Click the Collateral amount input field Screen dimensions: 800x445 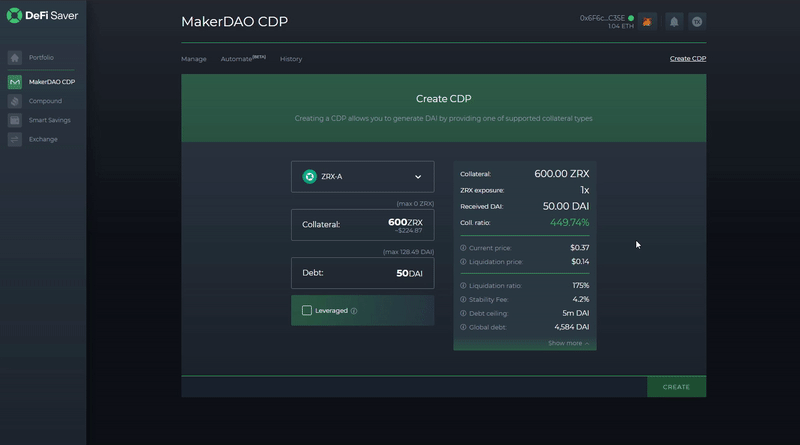tap(363, 225)
